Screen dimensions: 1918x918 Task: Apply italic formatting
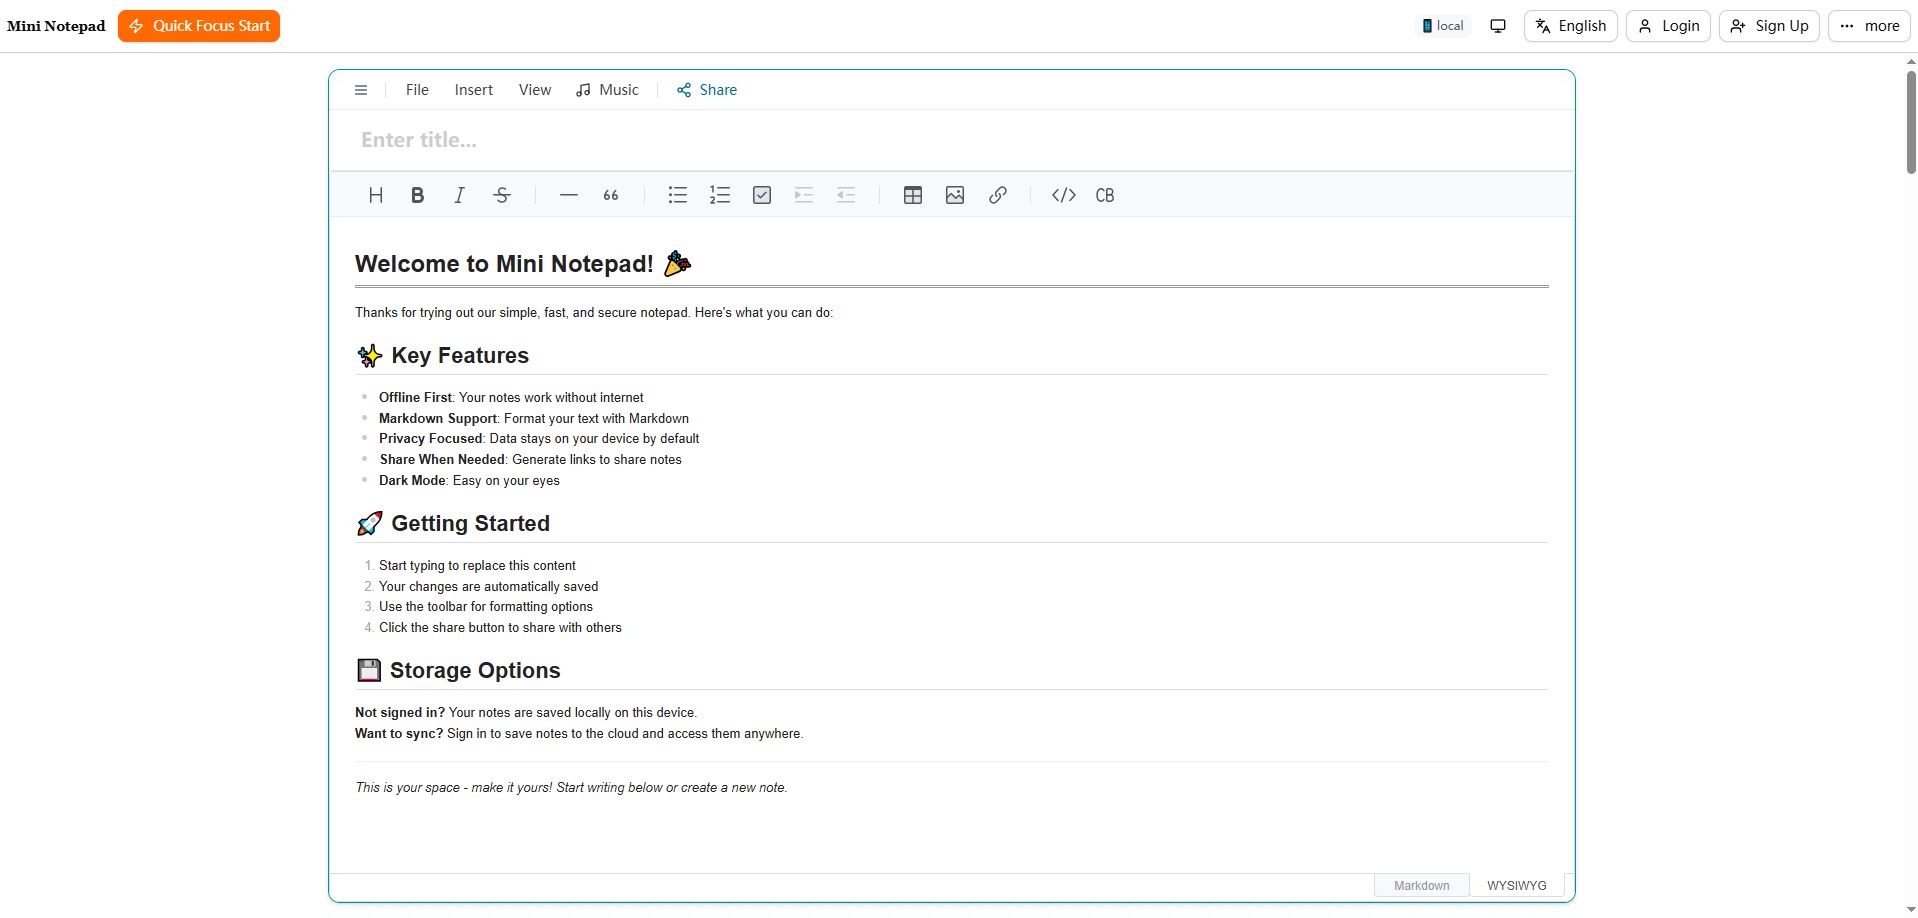click(459, 195)
